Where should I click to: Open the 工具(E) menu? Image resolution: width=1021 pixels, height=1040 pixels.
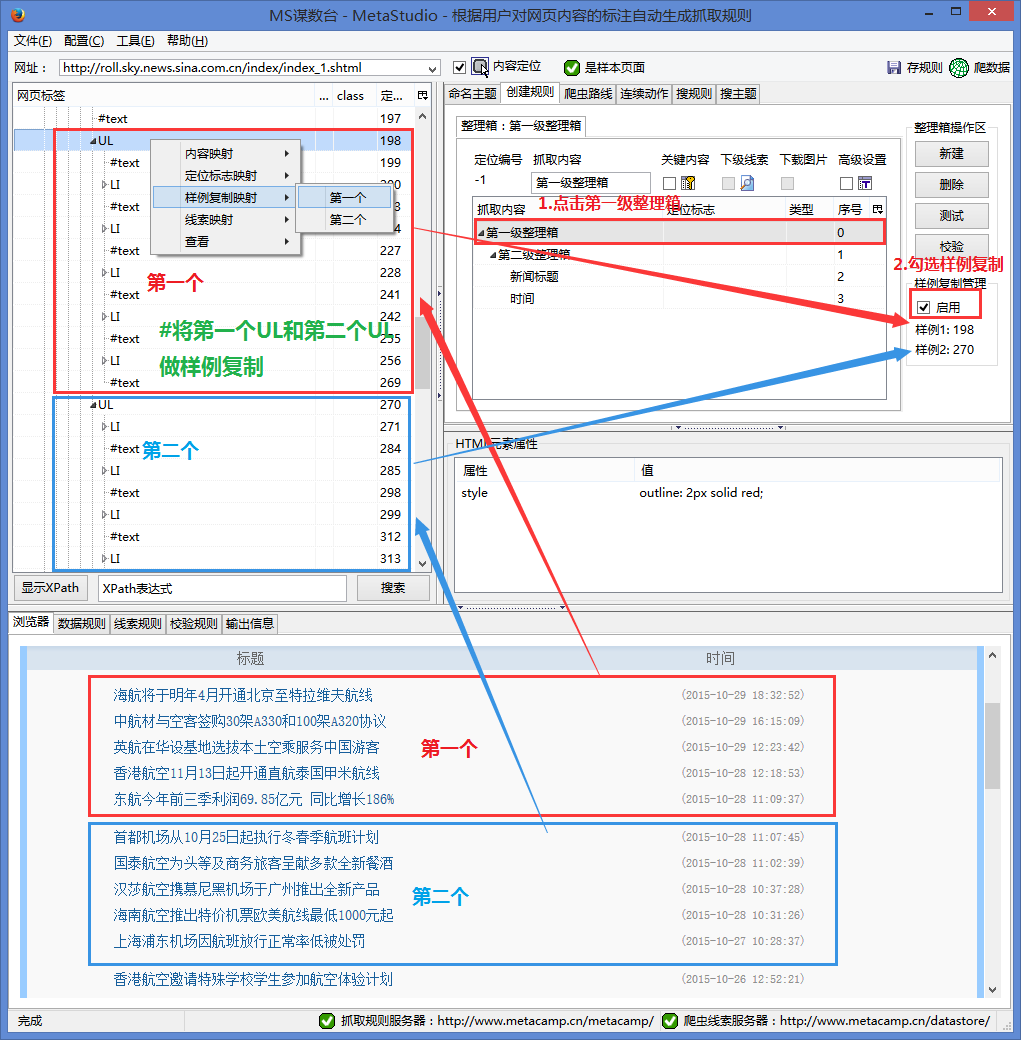click(x=135, y=41)
